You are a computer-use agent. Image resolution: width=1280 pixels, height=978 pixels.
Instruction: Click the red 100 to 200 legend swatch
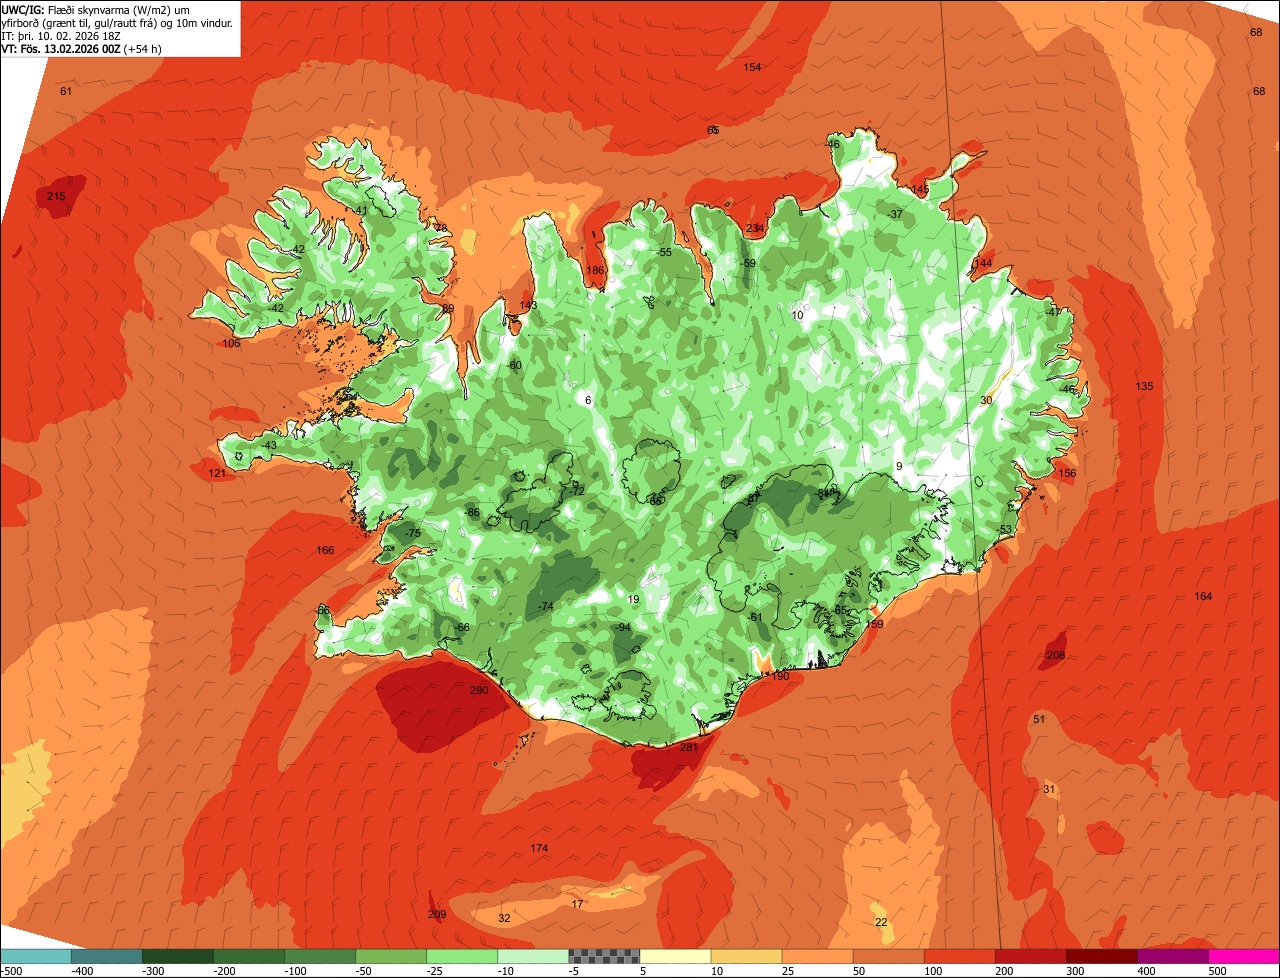[960, 956]
